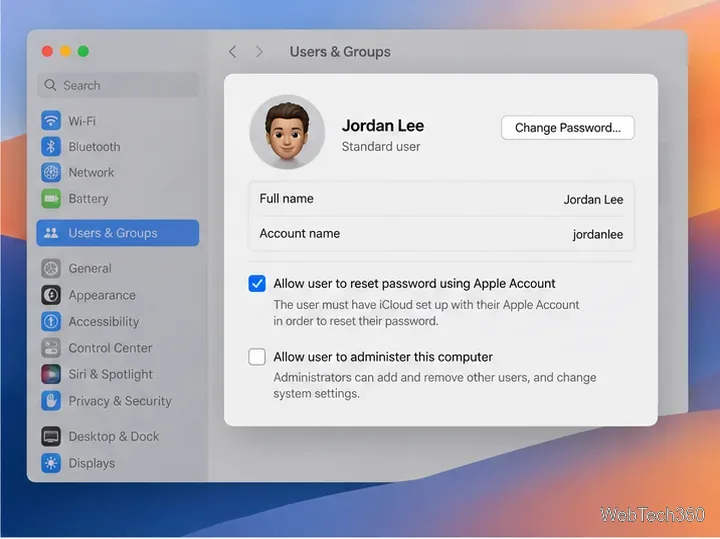The width and height of the screenshot is (720, 539).
Task: Open Wi-Fi settings pane
Action: pyautogui.click(x=118, y=121)
